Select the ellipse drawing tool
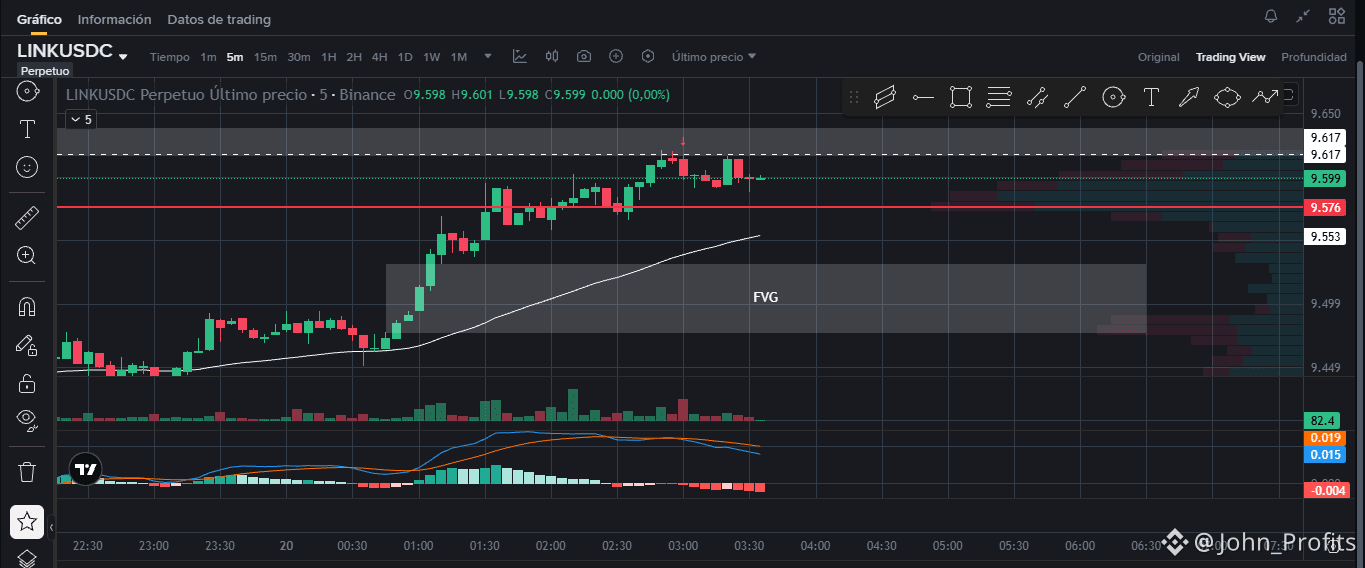This screenshot has width=1365, height=568. (1227, 97)
